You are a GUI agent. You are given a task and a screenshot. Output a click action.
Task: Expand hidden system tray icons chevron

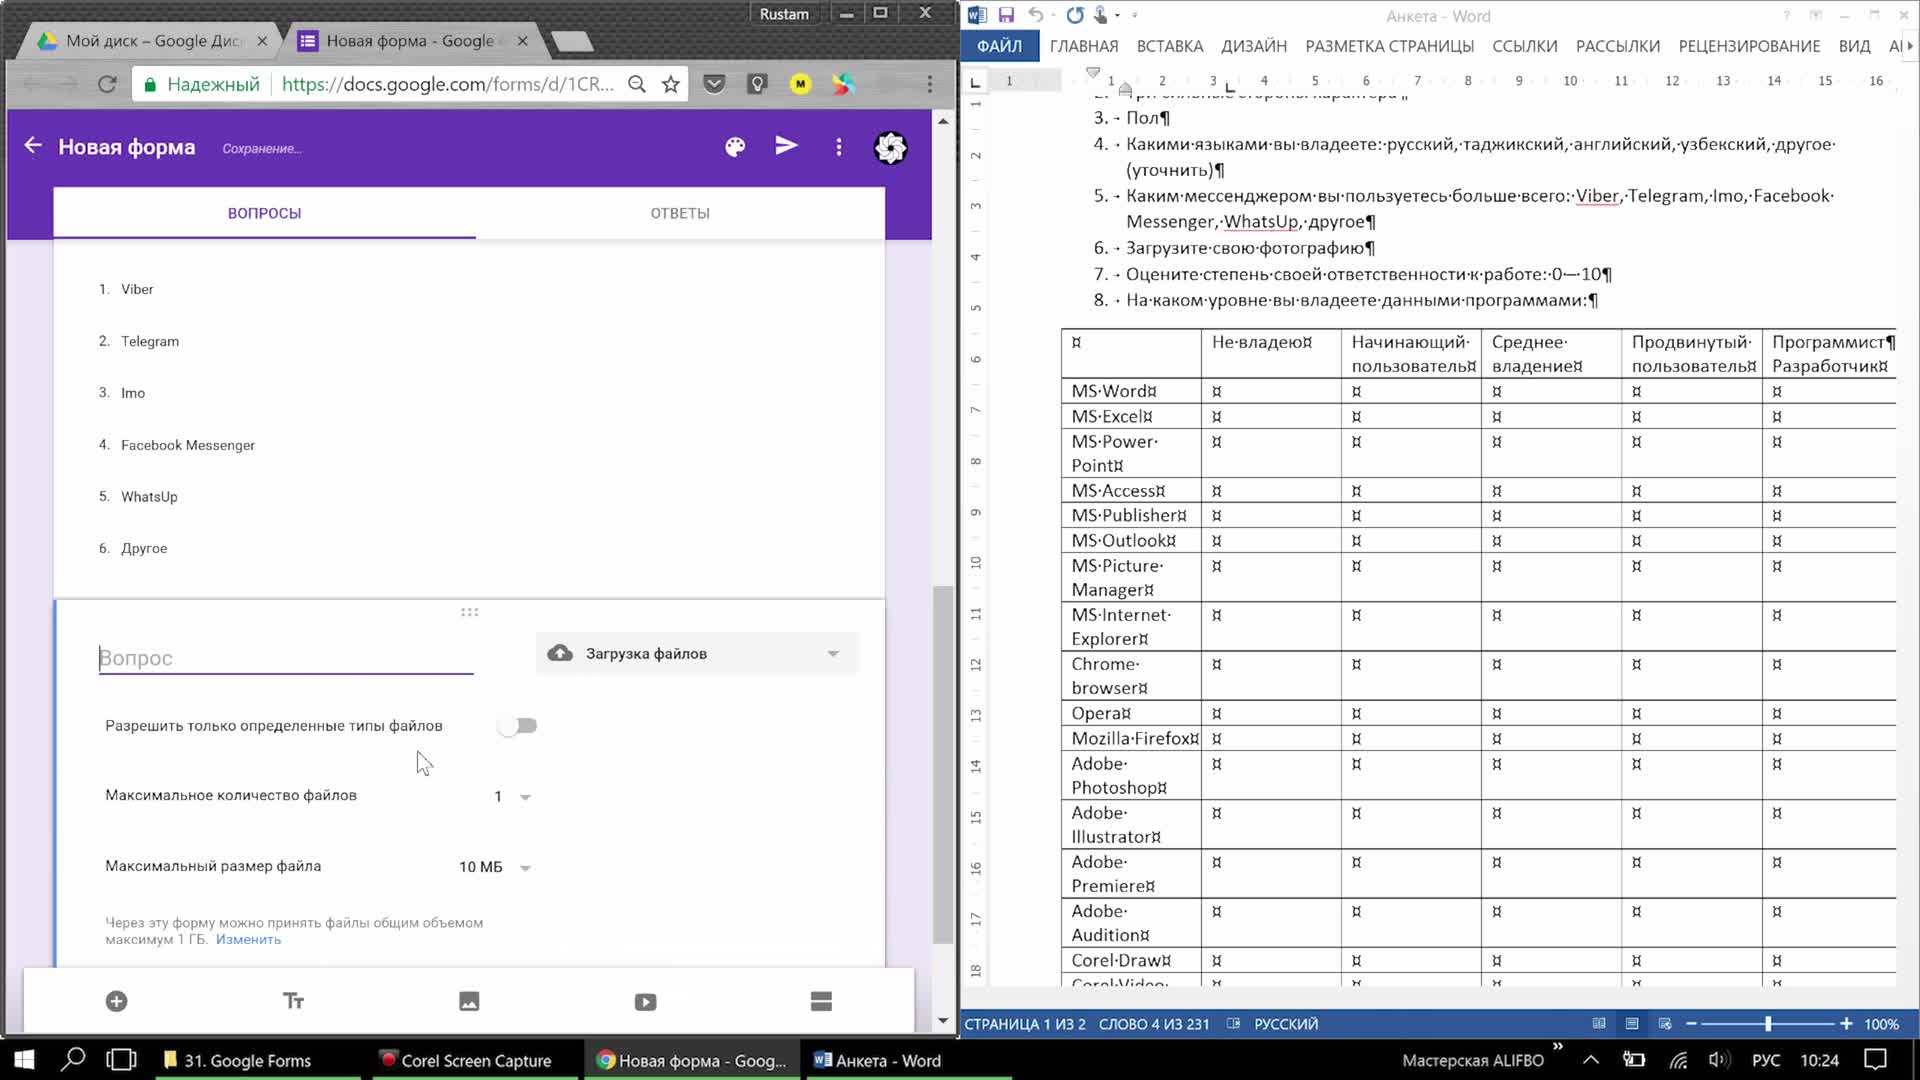pos(1590,1060)
